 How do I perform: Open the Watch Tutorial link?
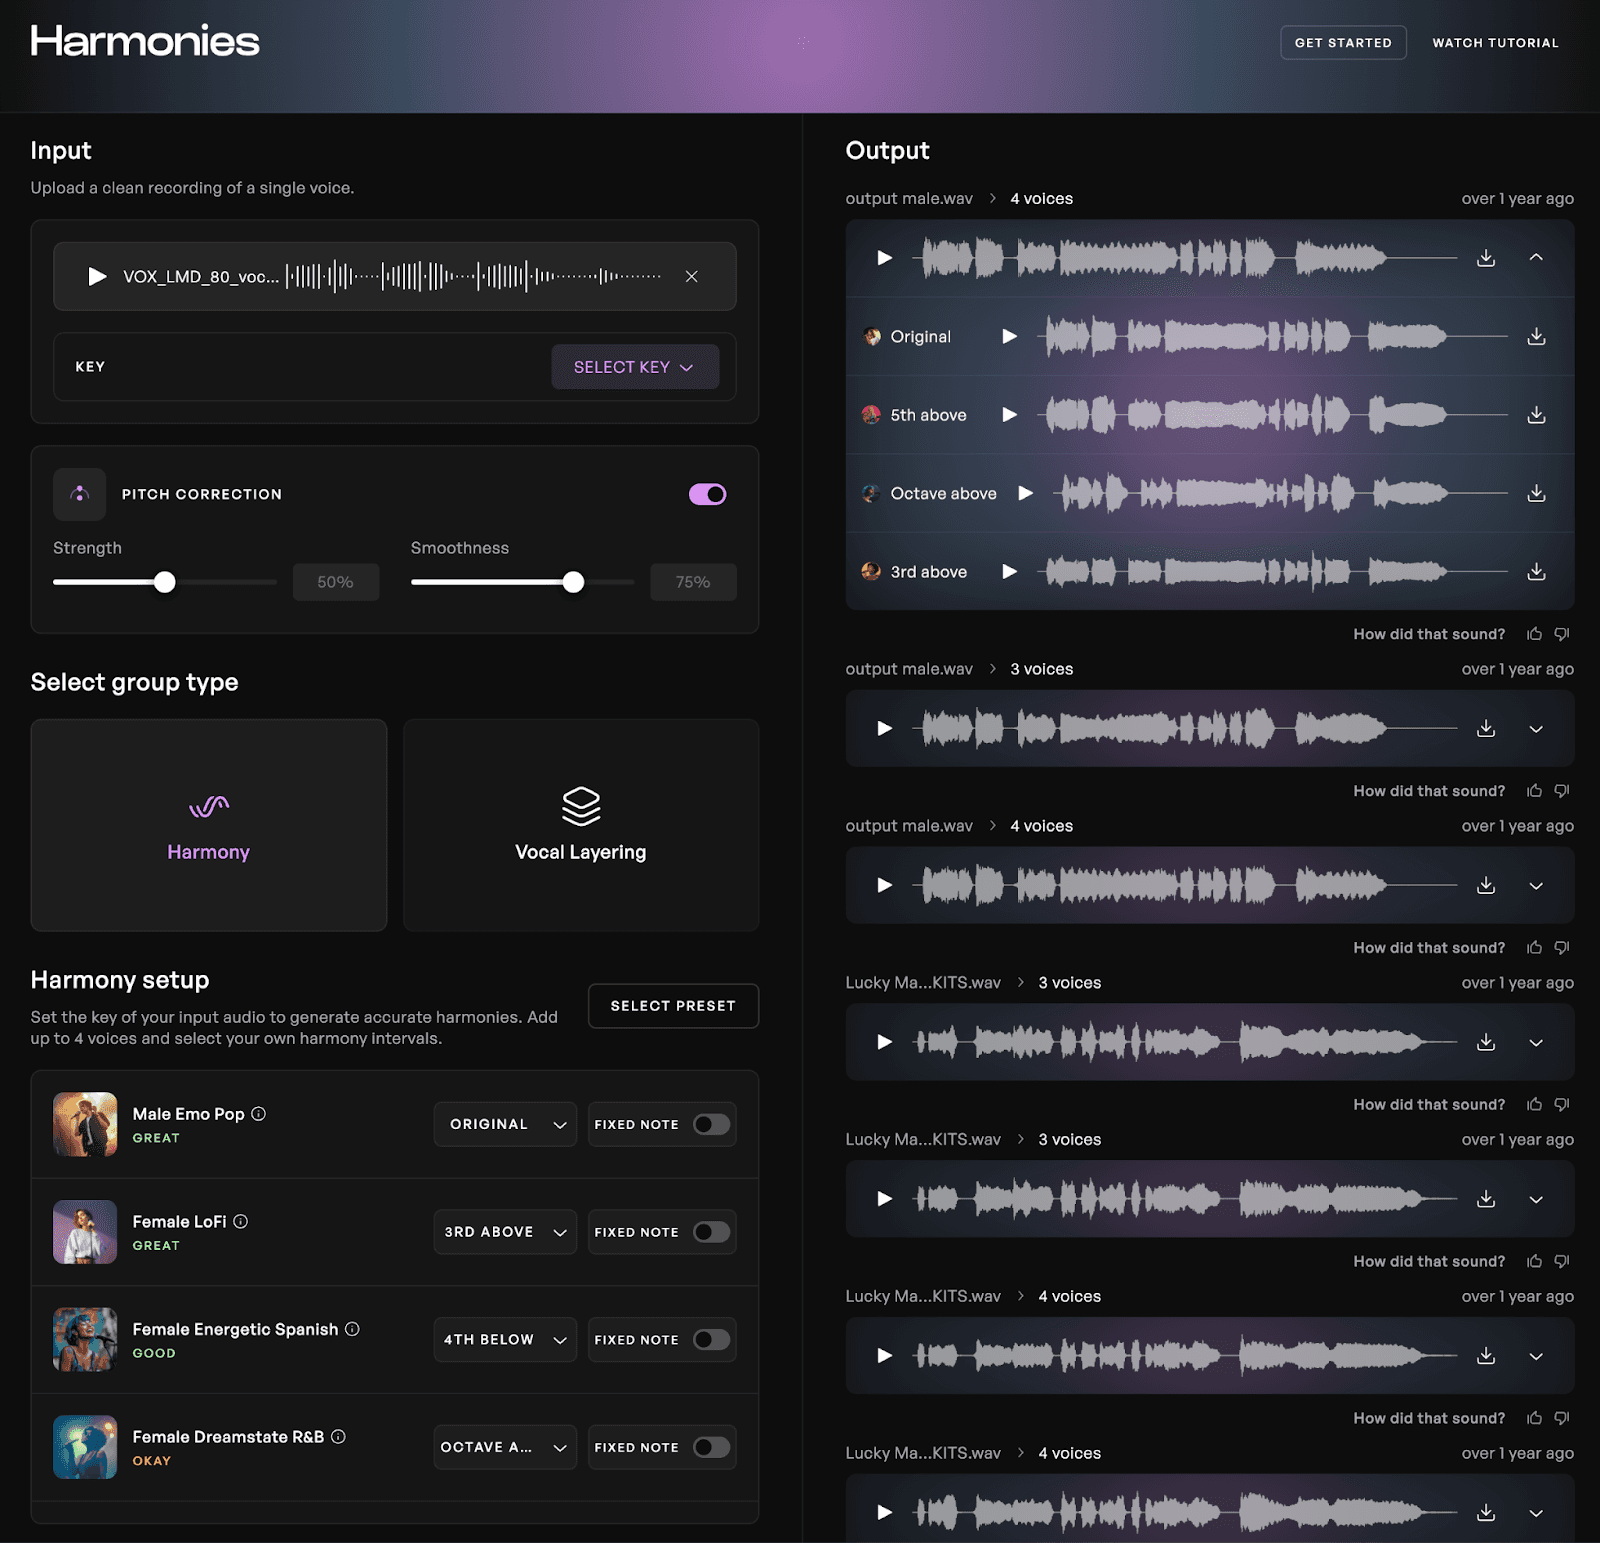[x=1495, y=43]
